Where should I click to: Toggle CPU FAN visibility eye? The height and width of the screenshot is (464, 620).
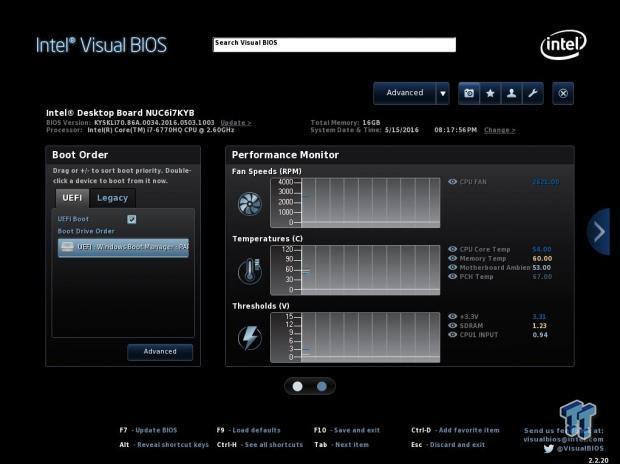452,182
